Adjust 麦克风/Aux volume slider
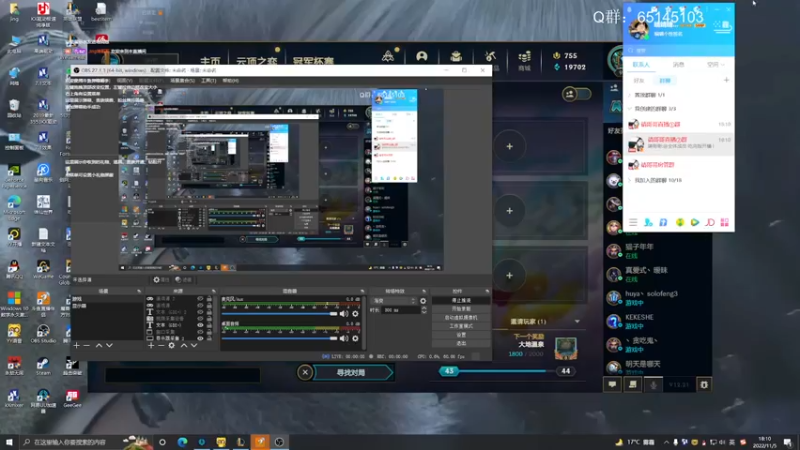Viewport: 800px width, 450px height. coord(280,313)
